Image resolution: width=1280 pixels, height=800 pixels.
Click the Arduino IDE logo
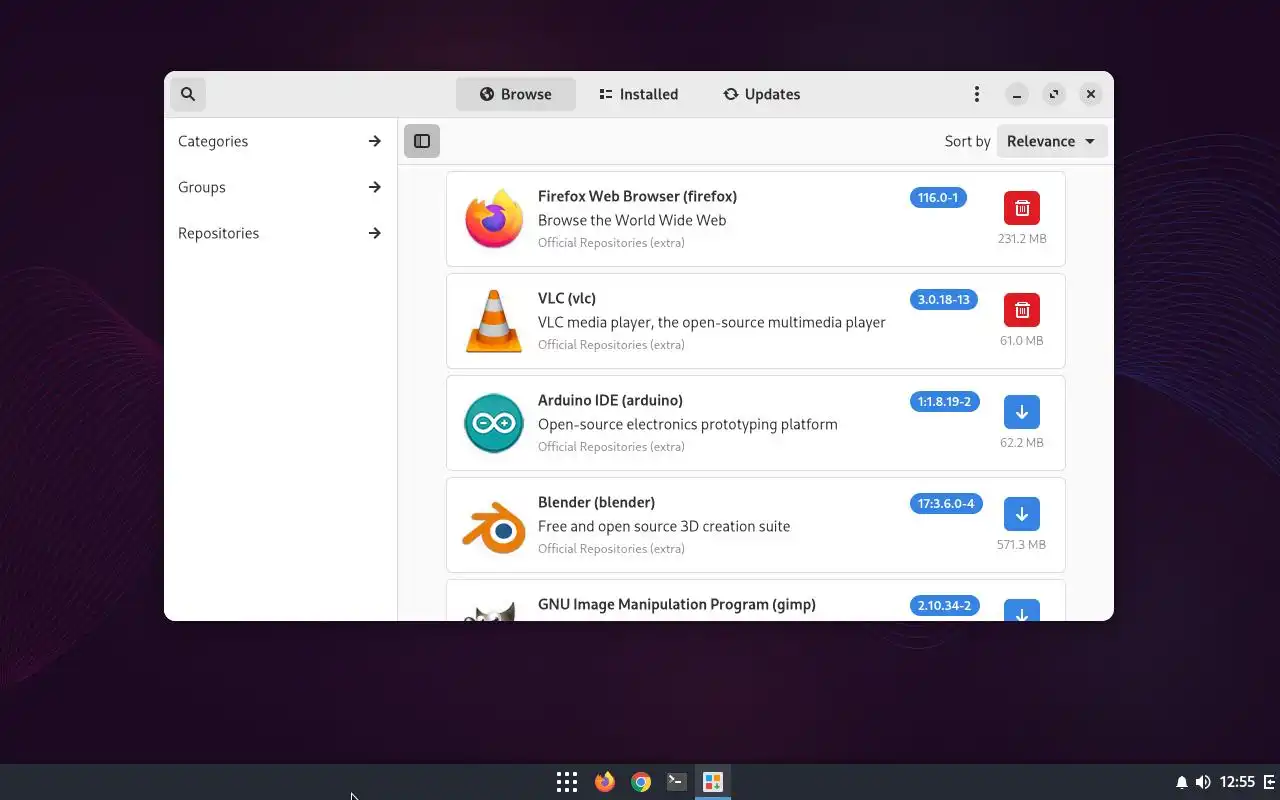[x=494, y=423]
